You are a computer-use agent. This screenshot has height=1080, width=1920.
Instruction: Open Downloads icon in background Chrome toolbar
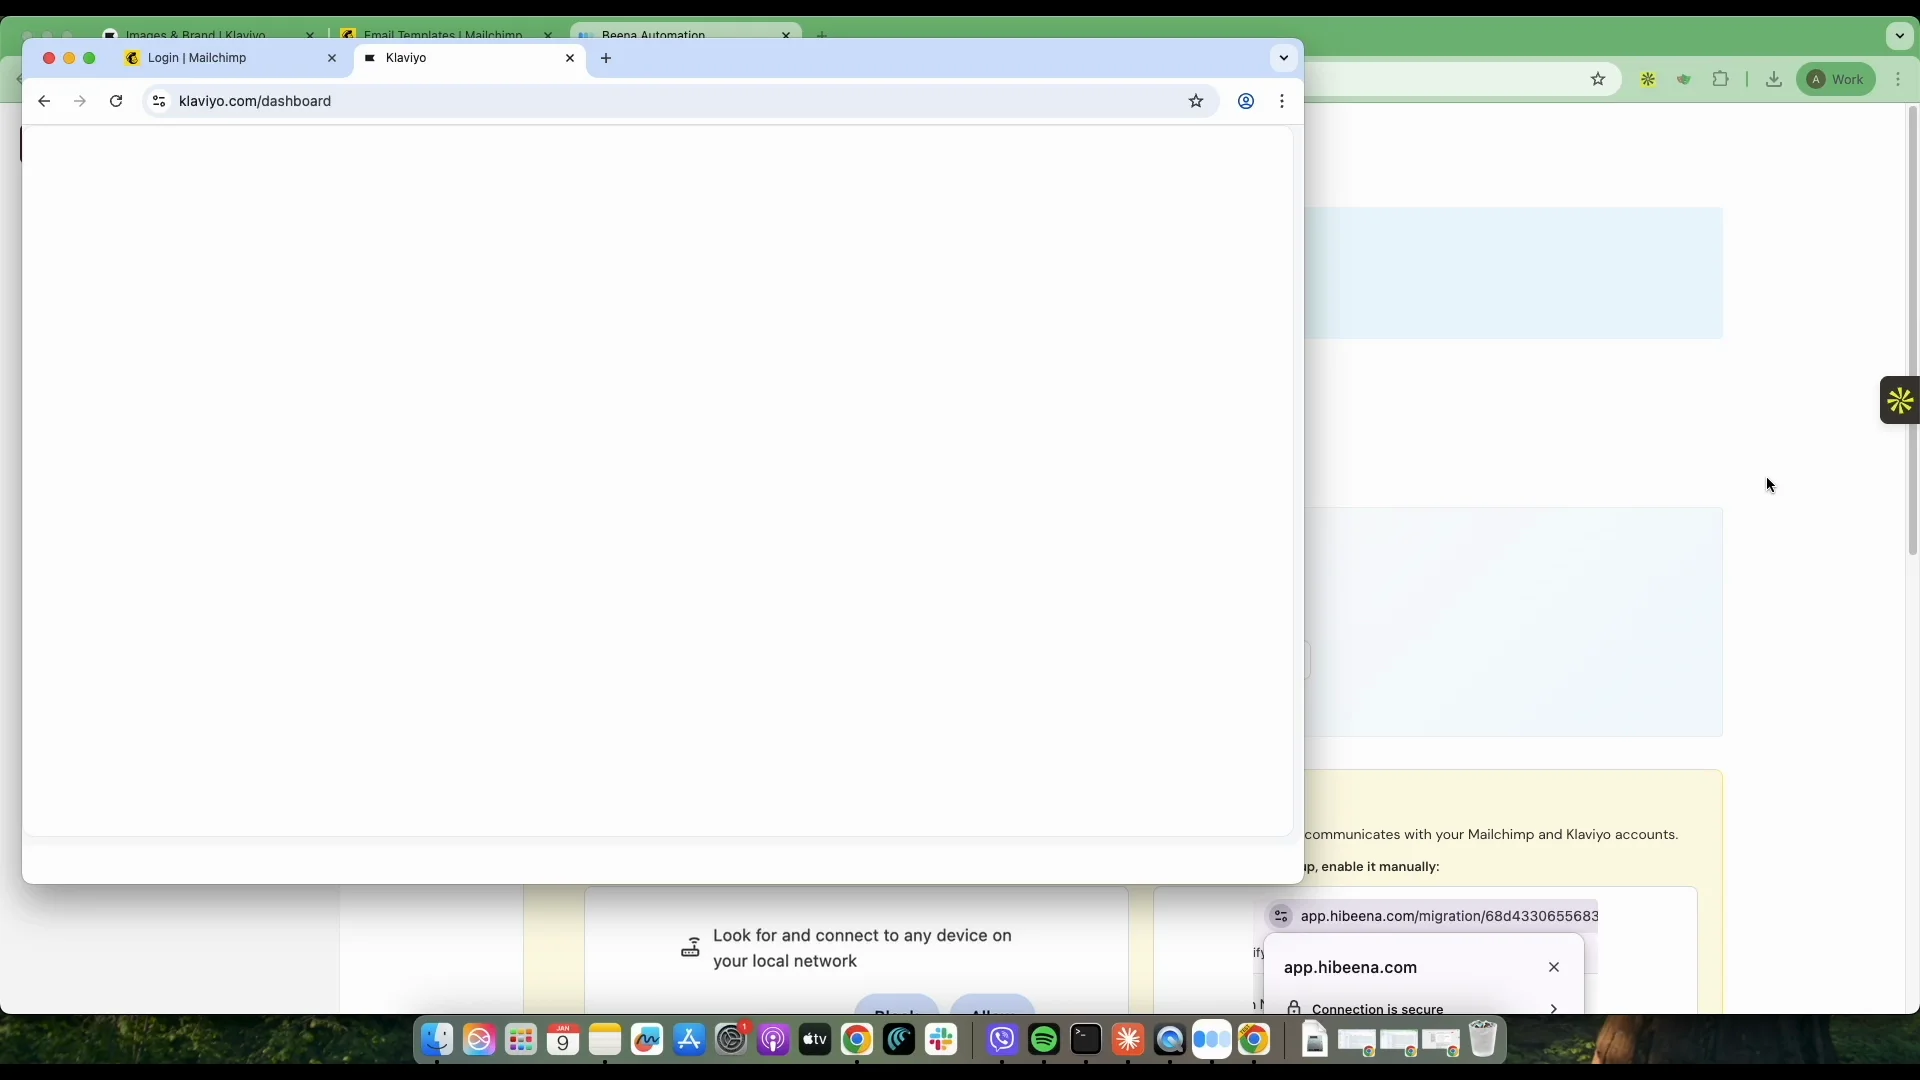1774,79
